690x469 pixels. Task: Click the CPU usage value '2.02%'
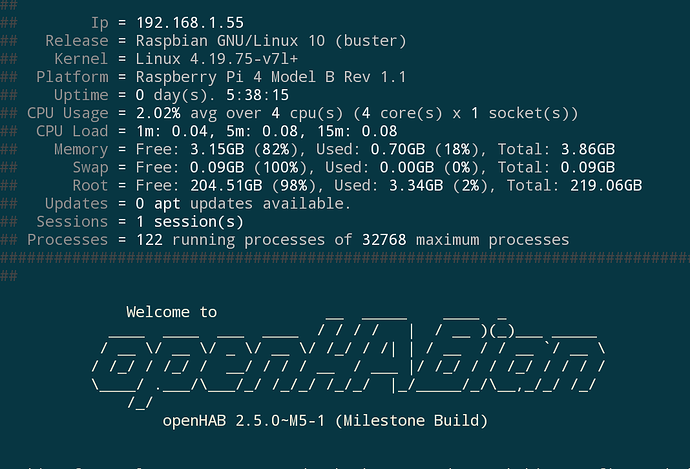click(158, 113)
